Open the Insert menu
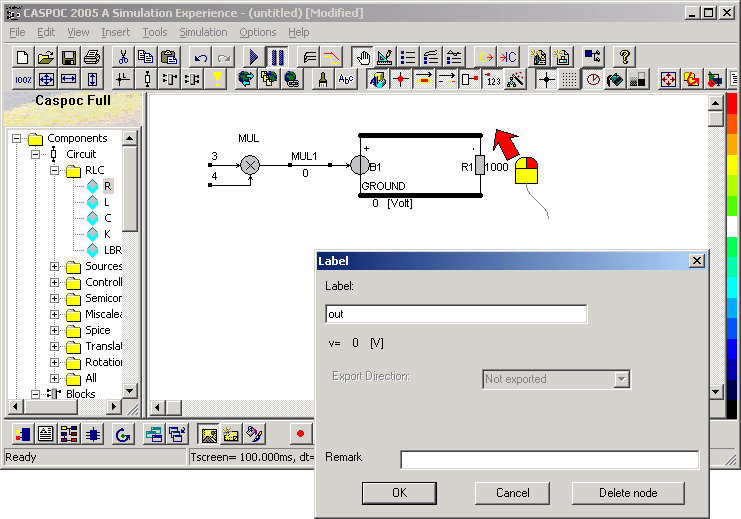741x519 pixels. click(x=115, y=32)
